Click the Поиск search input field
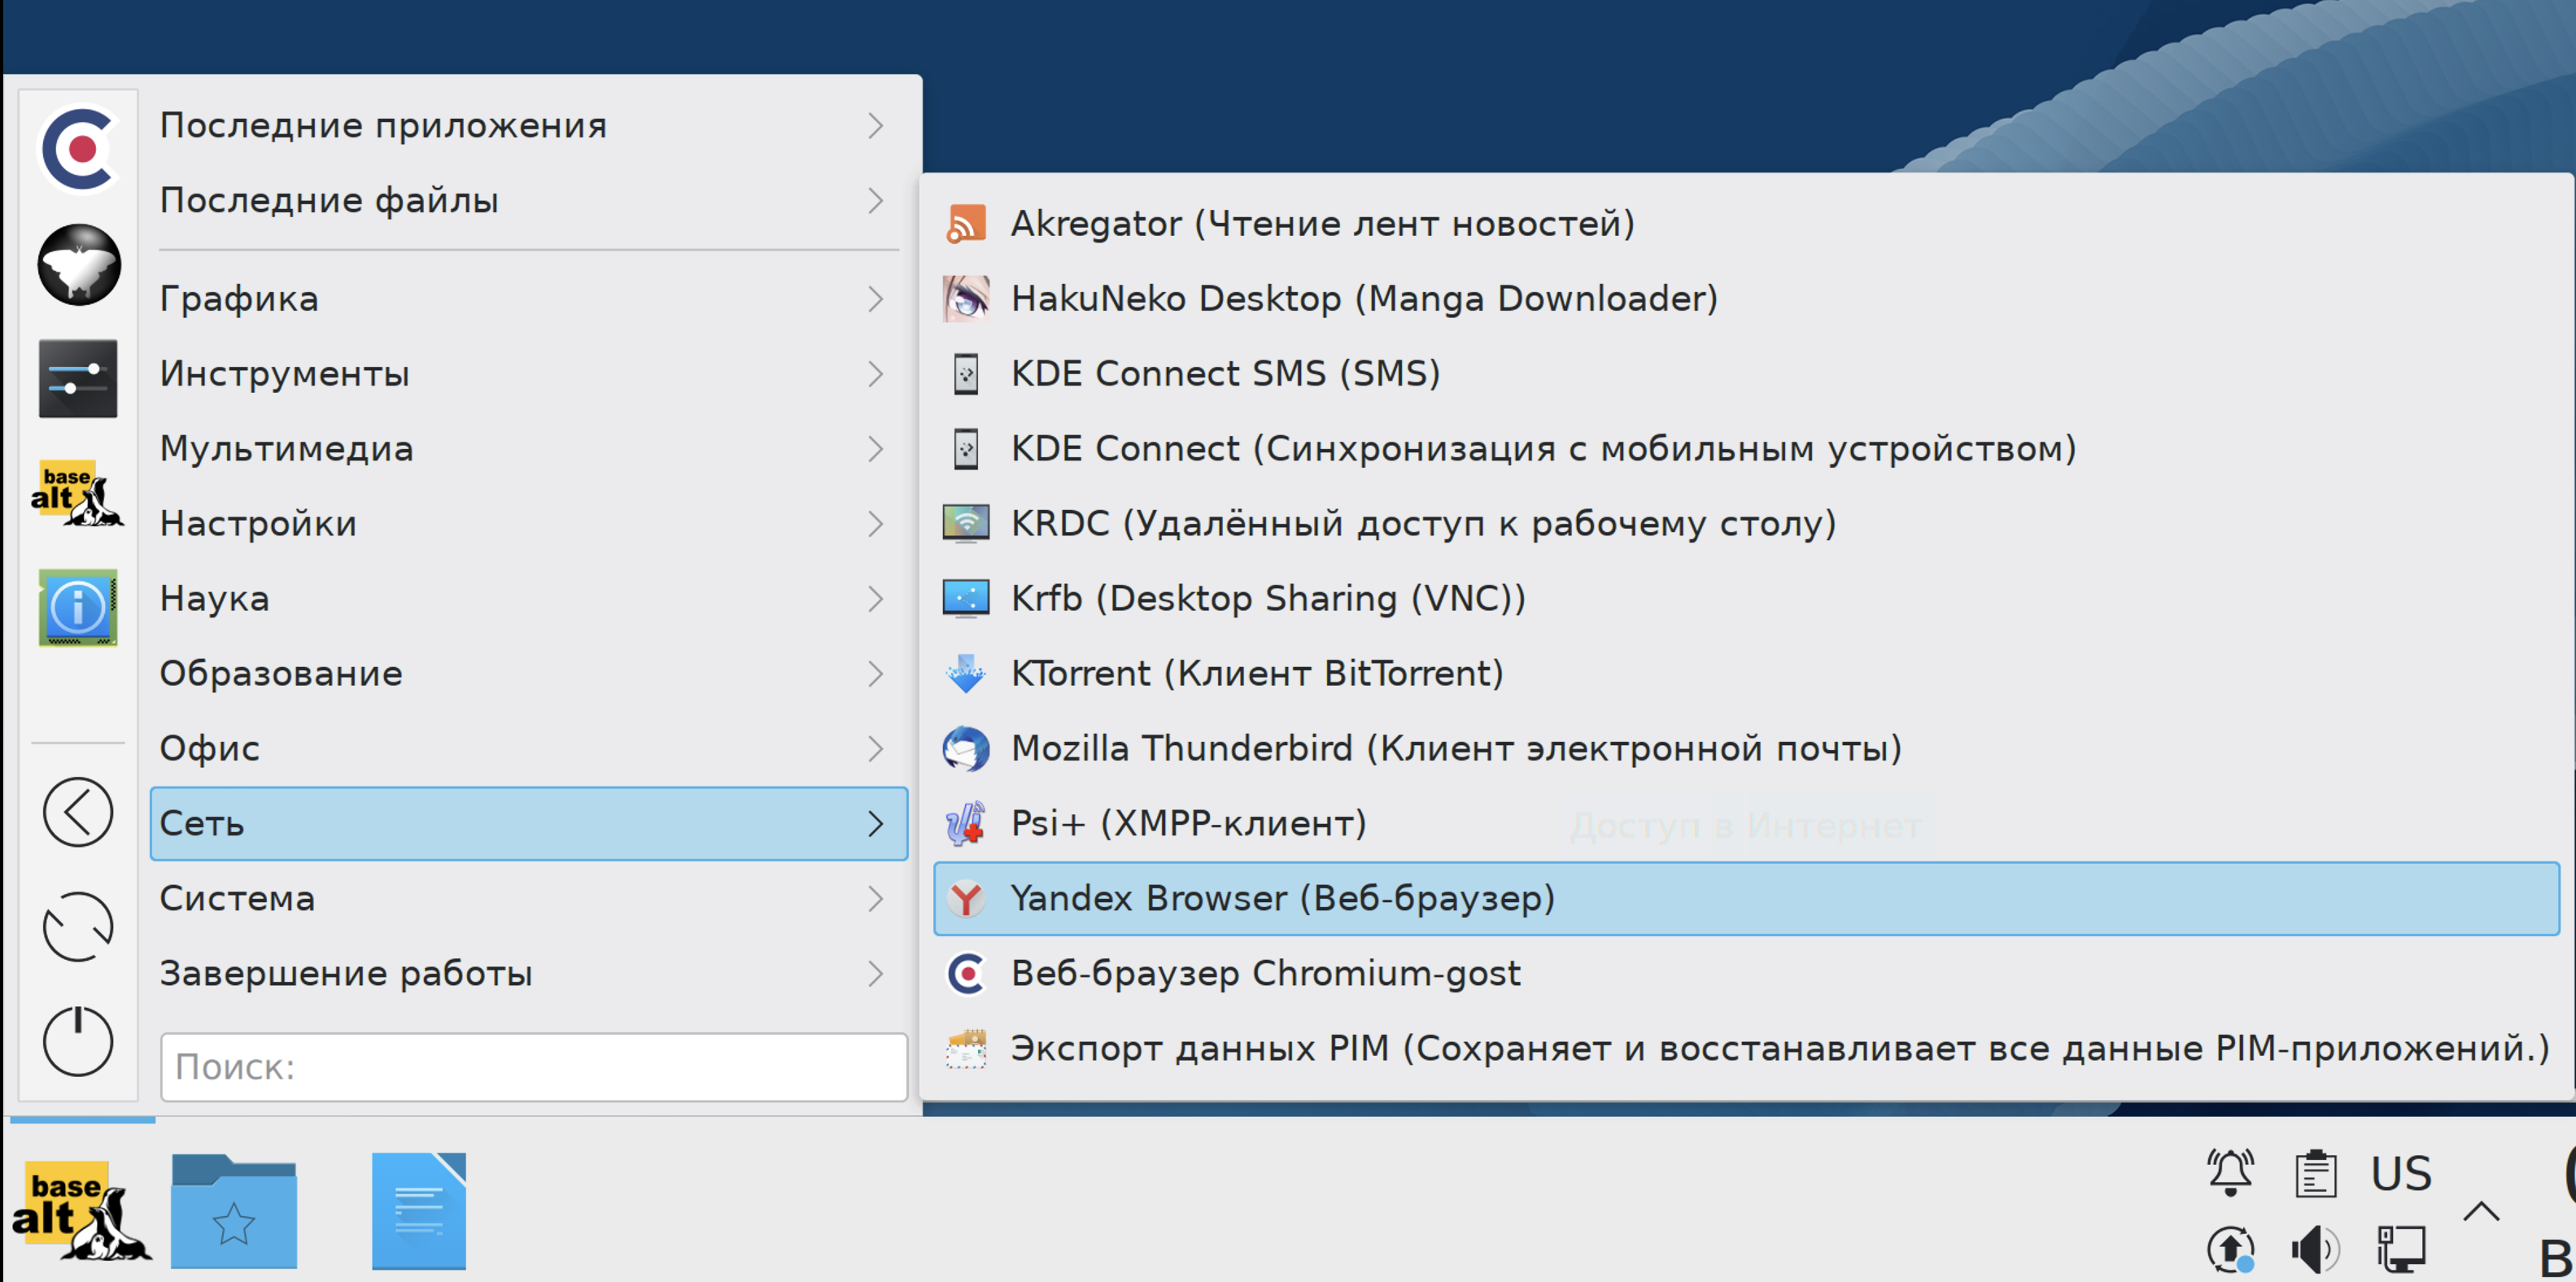The height and width of the screenshot is (1282, 2576). pyautogui.click(x=534, y=1067)
